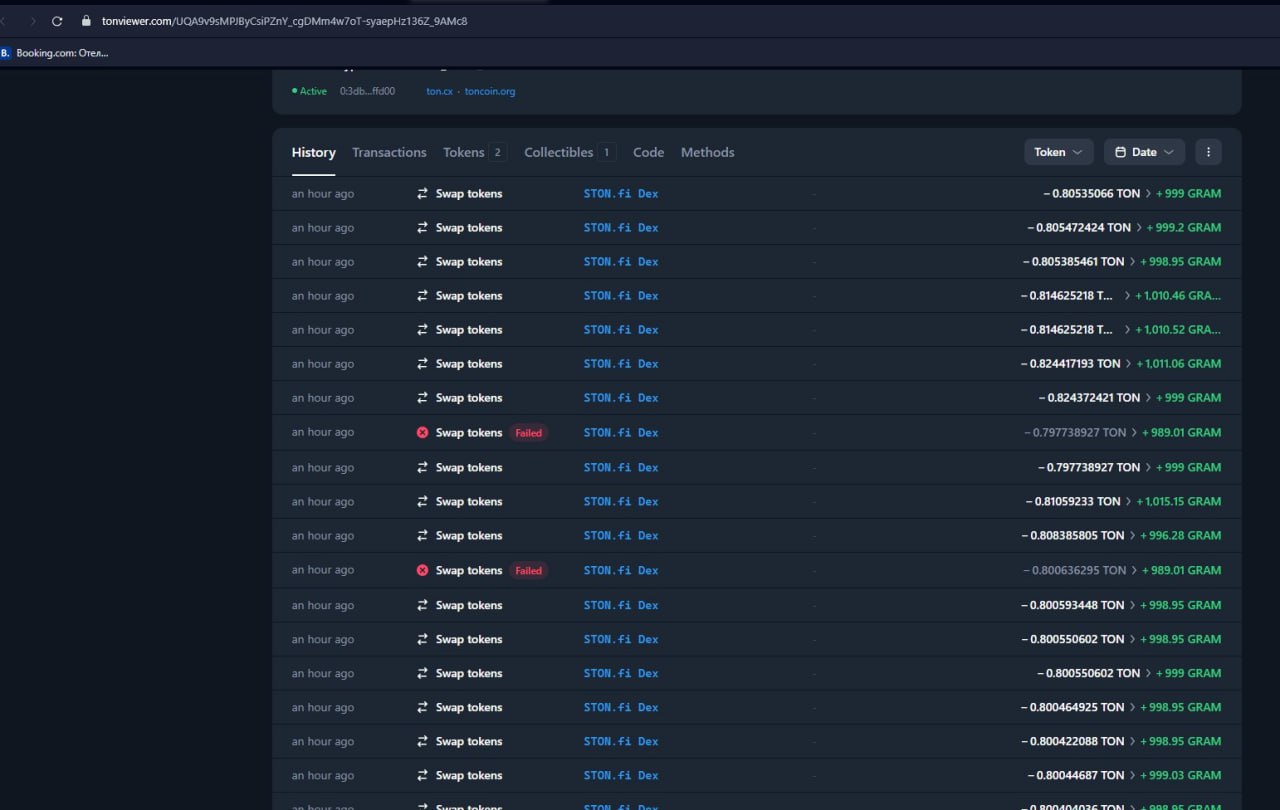Click the red failed icon for -0.800636295 TON swap
The image size is (1280, 810).
tap(422, 571)
